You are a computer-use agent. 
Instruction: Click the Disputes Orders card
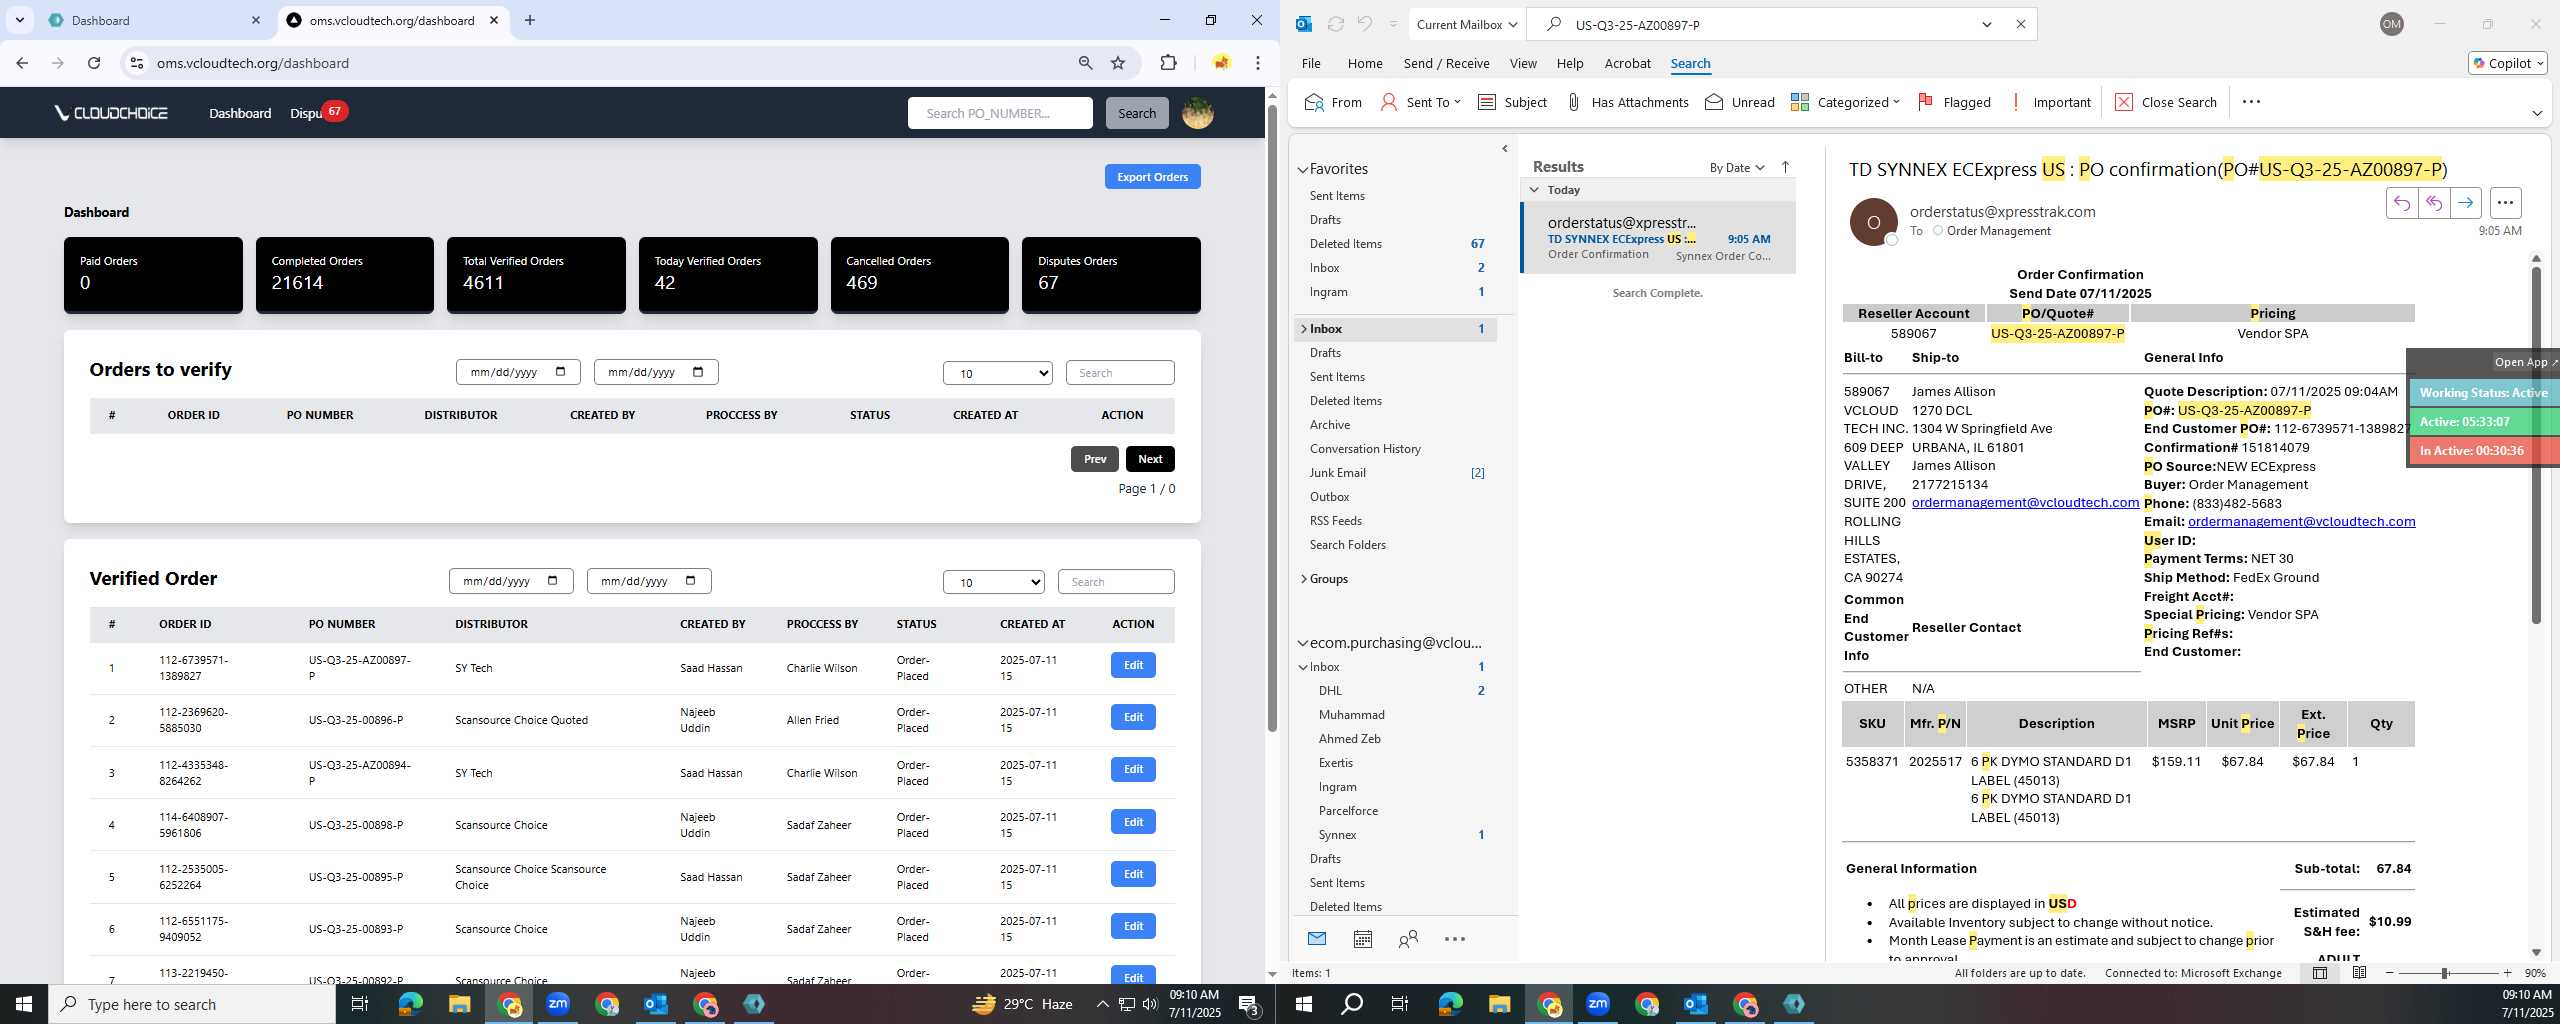1111,275
